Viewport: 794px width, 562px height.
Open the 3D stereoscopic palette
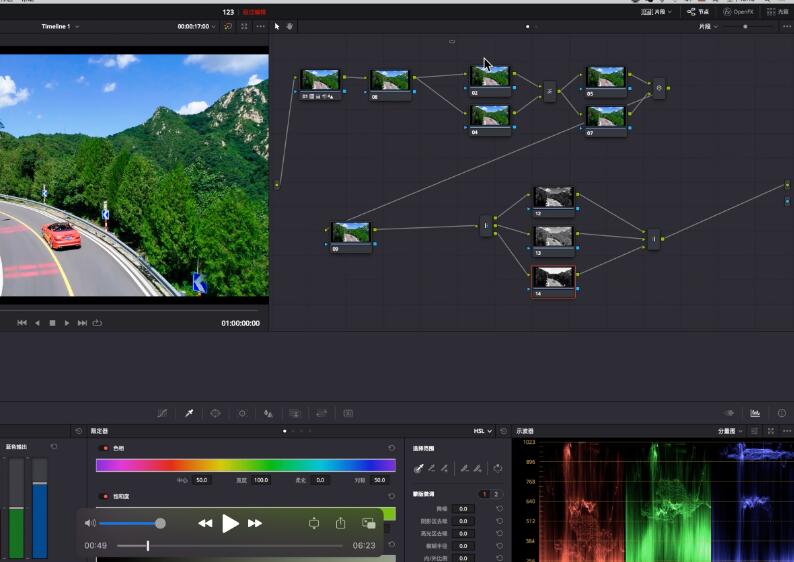(348, 413)
